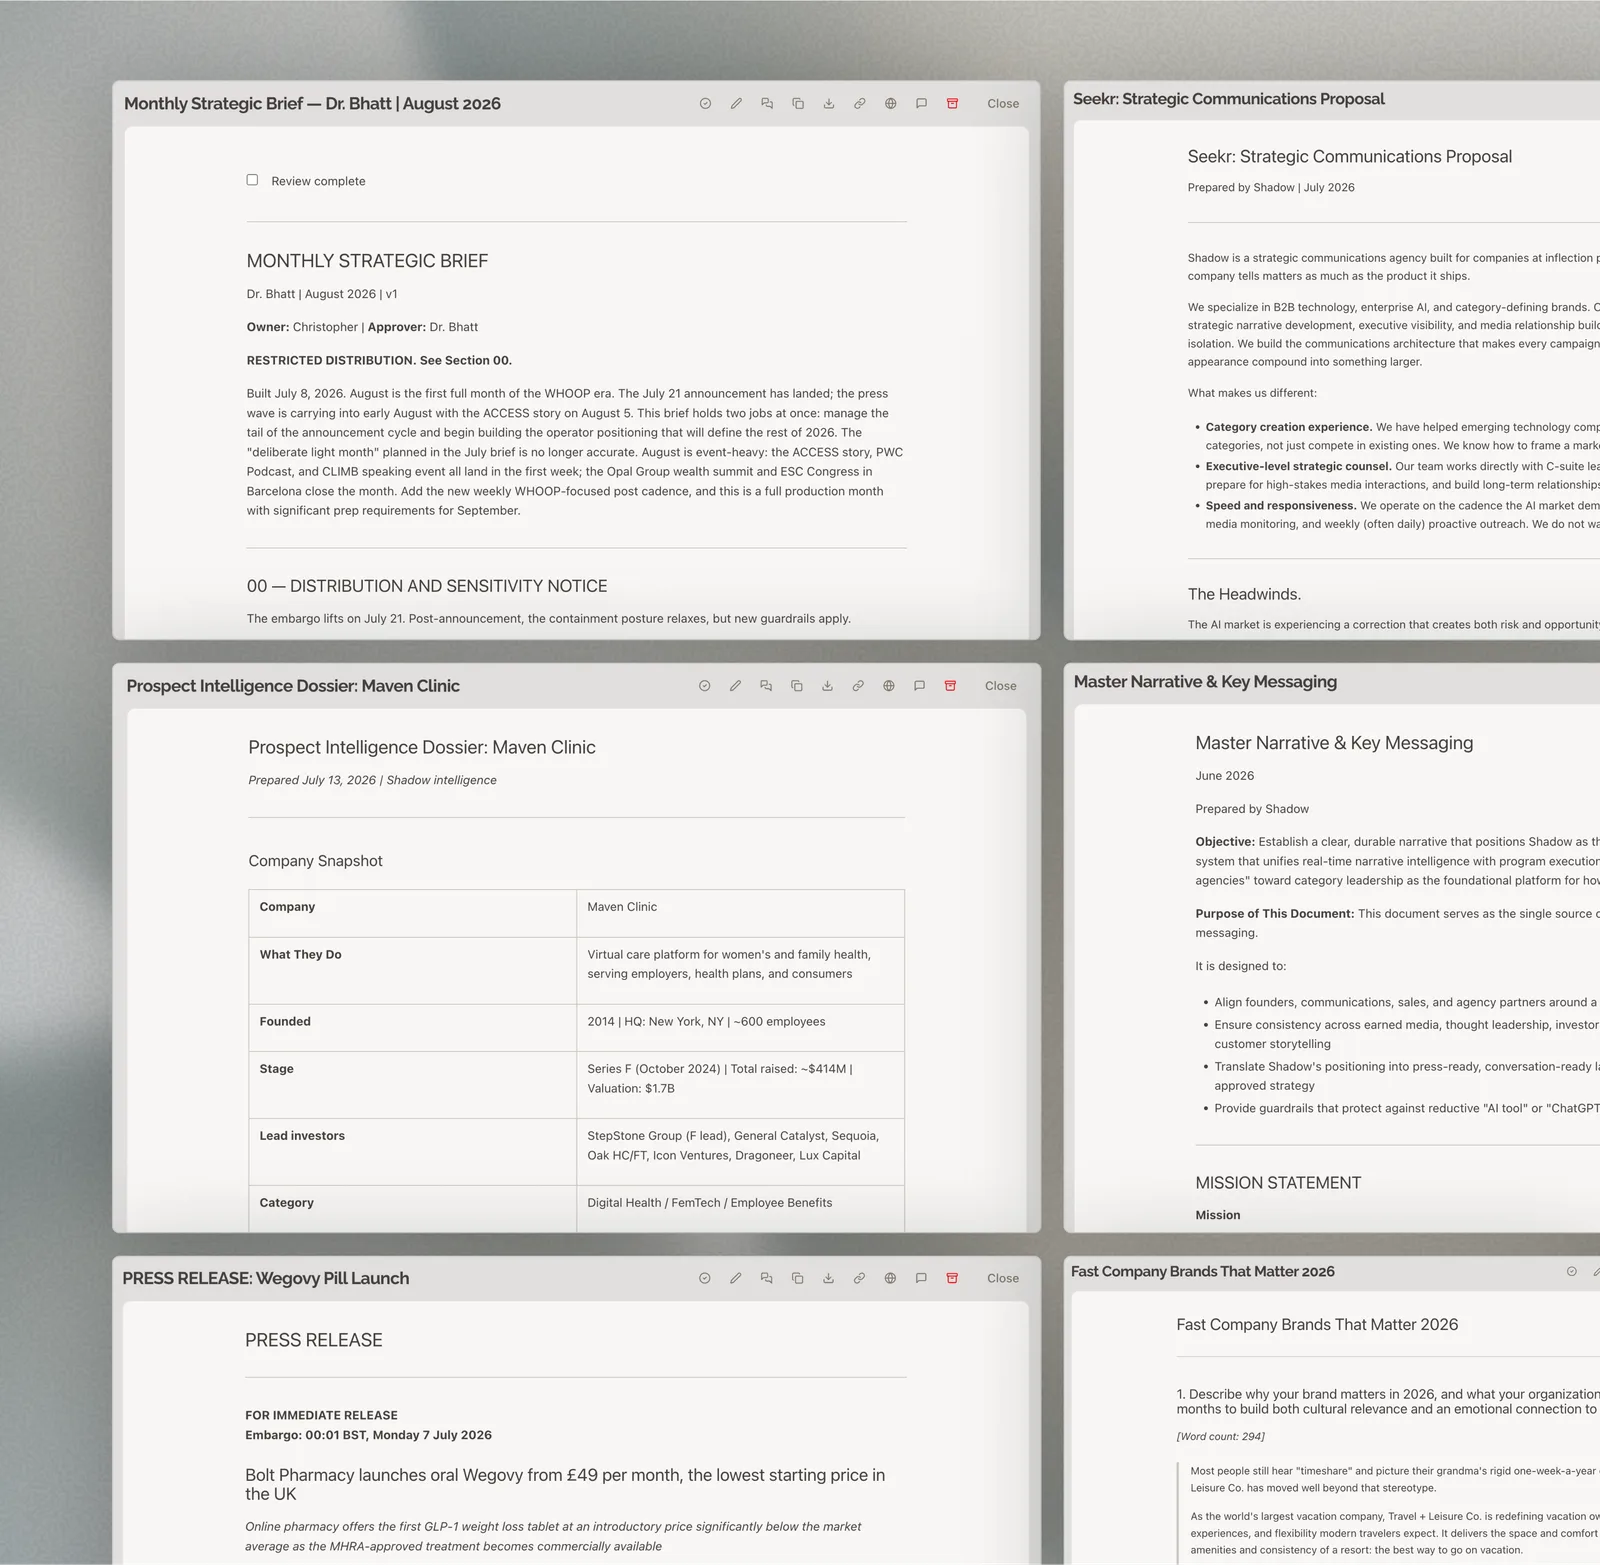The width and height of the screenshot is (1600, 1565).
Task: Click copy icon in Maven Clinic dossier toolbar
Action: (x=797, y=686)
